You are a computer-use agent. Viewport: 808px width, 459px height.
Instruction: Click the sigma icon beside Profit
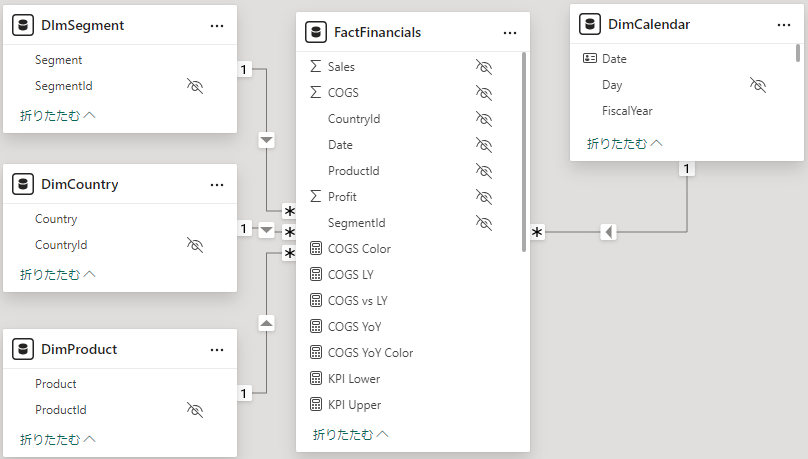point(315,196)
